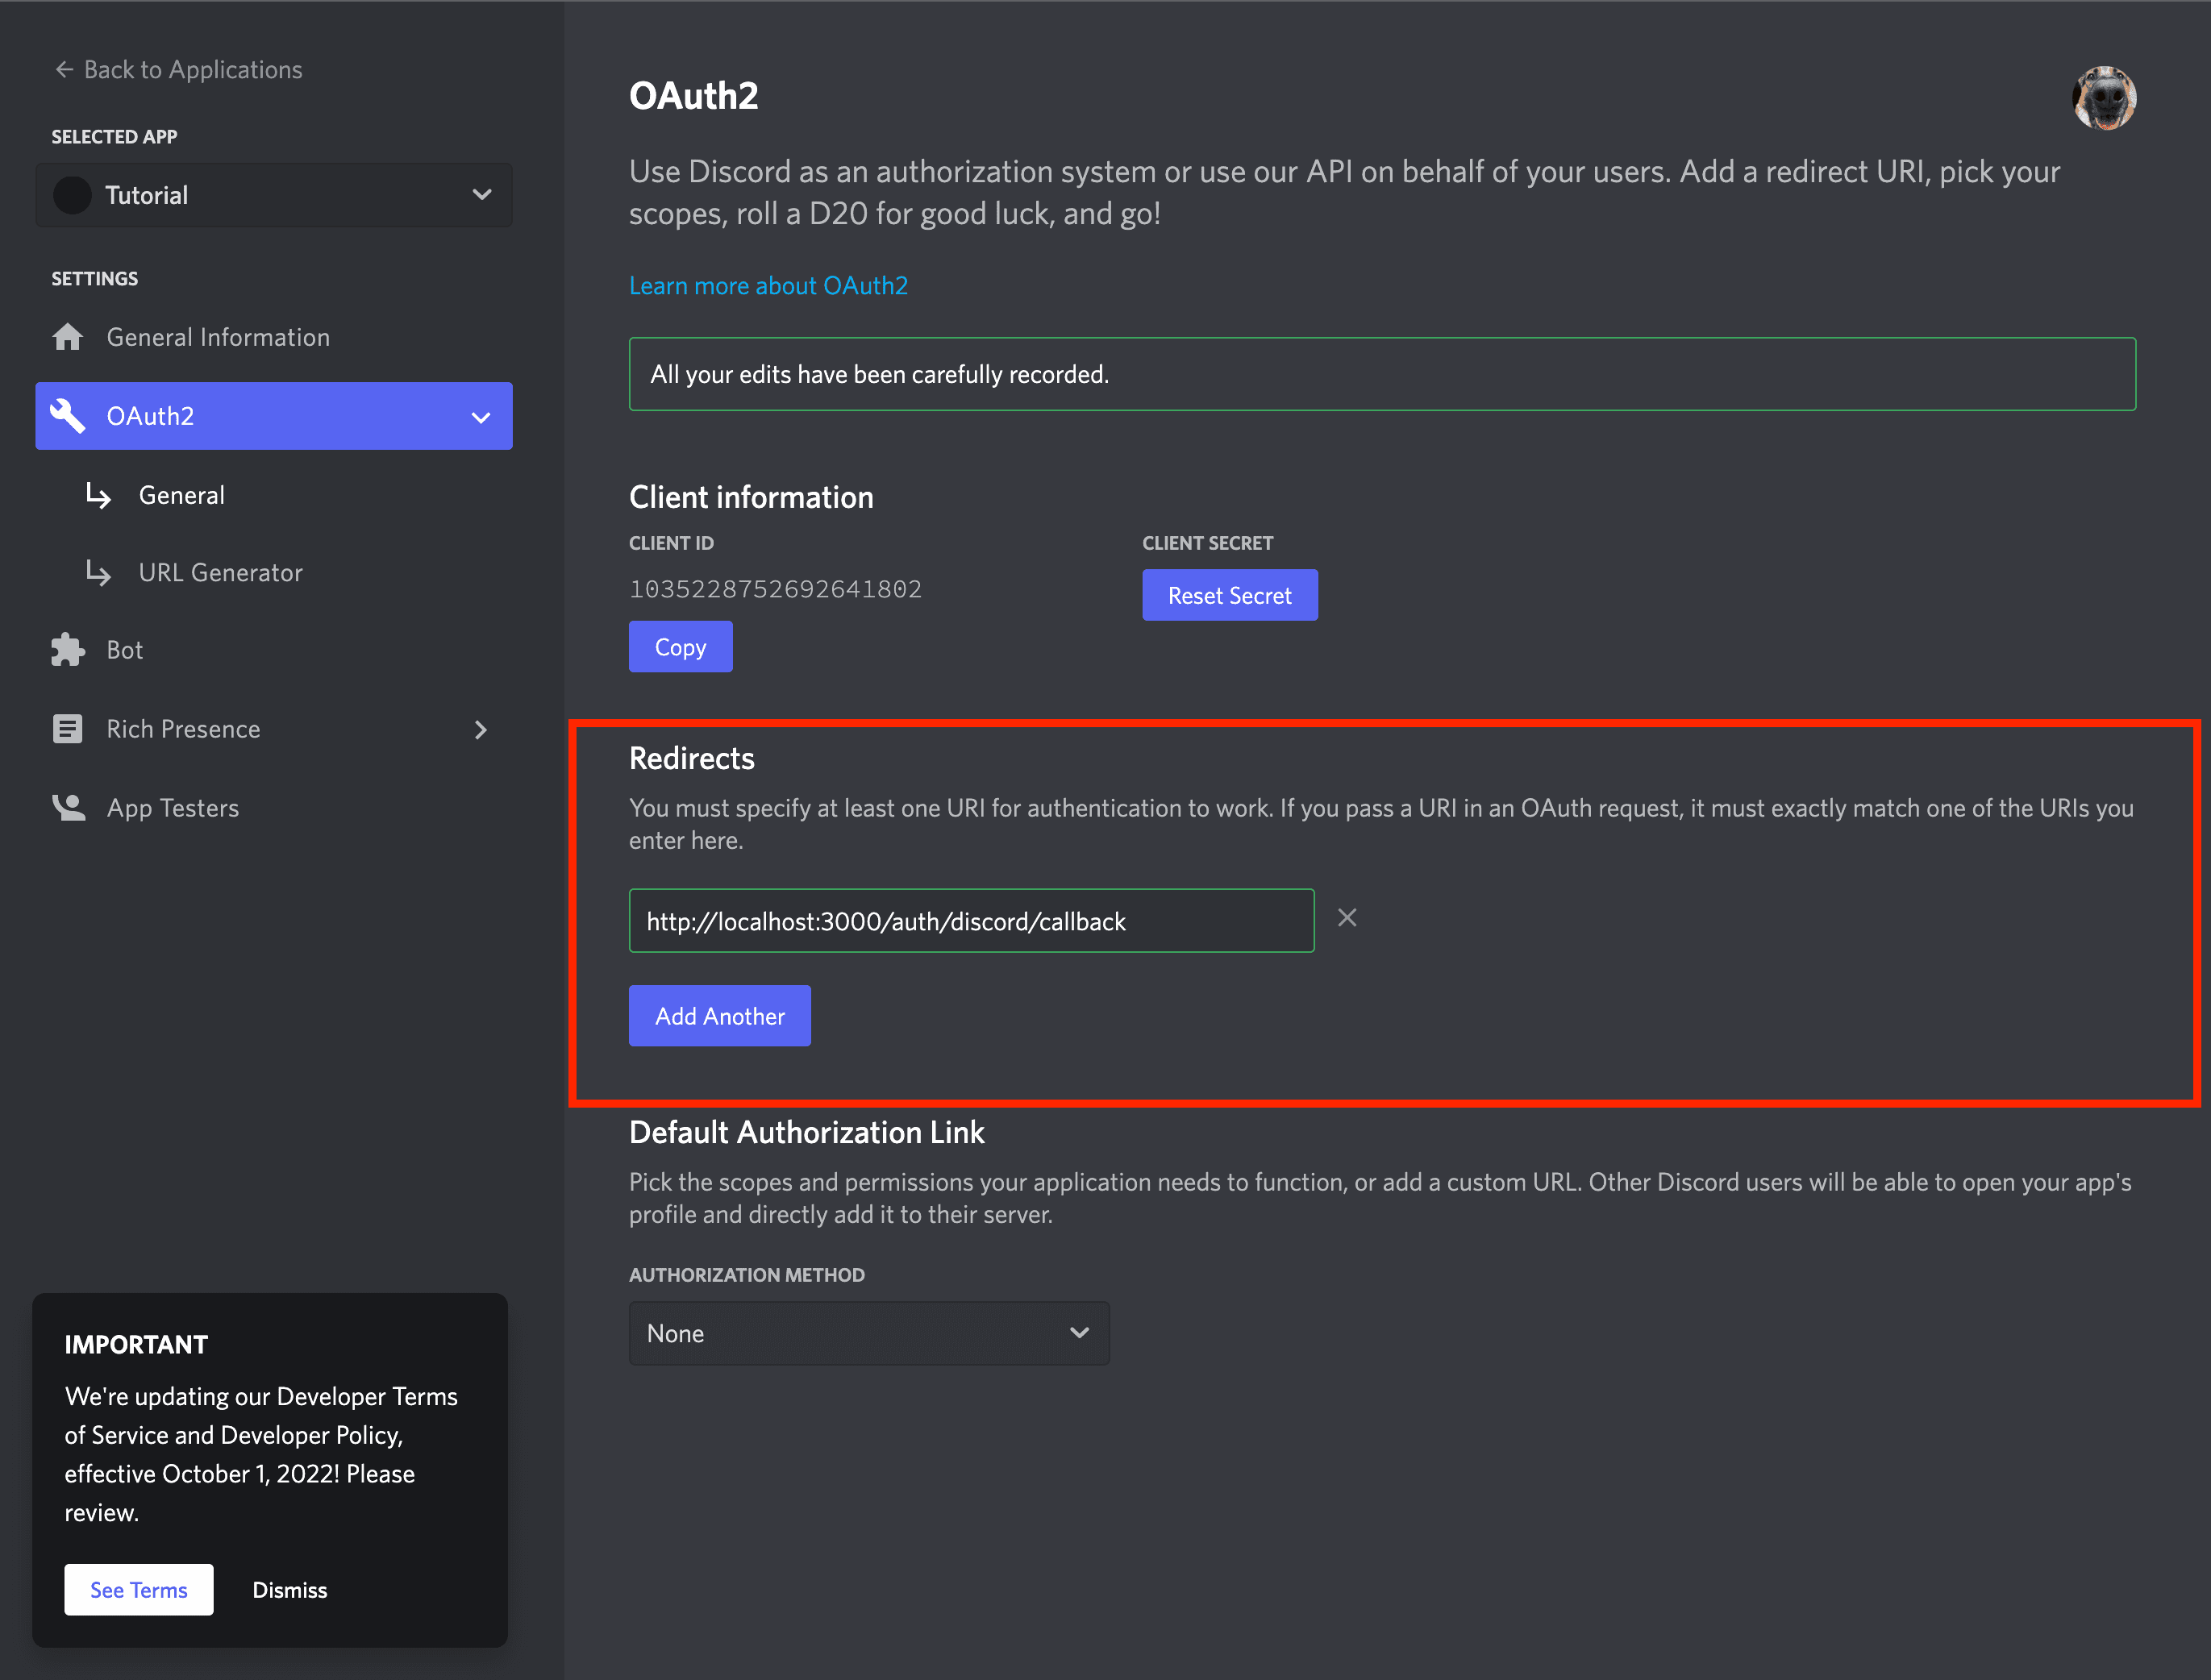Click the Redirects heading
Screen dimensions: 2211x1680
point(692,758)
